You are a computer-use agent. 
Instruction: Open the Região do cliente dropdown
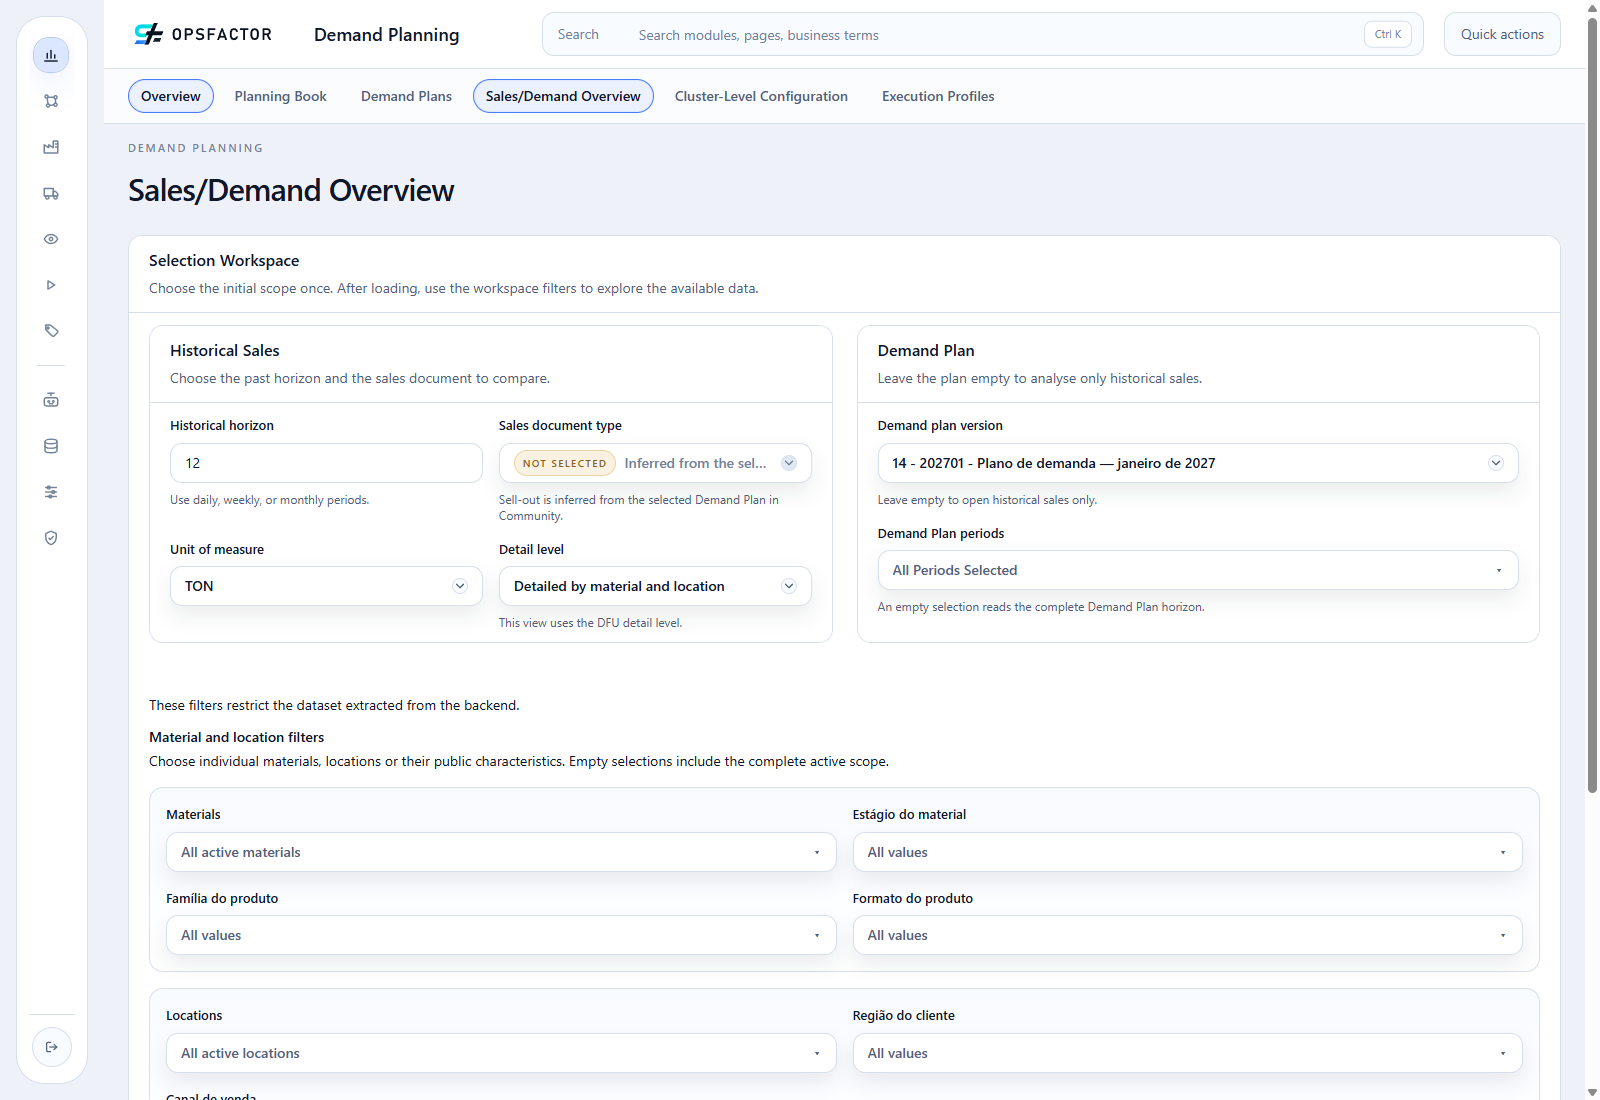[x=1187, y=1053]
